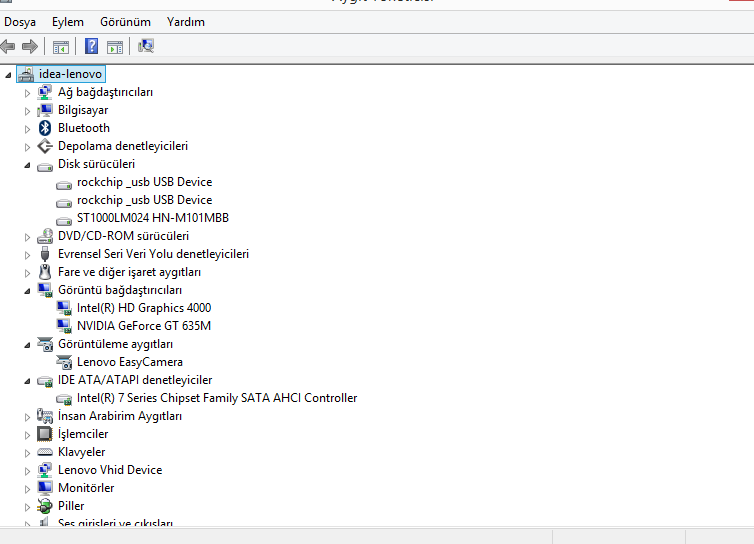Screen dimensions: 754x544
Task: Expand the DVD/CD-ROM sürücüleri node
Action: [27, 237]
